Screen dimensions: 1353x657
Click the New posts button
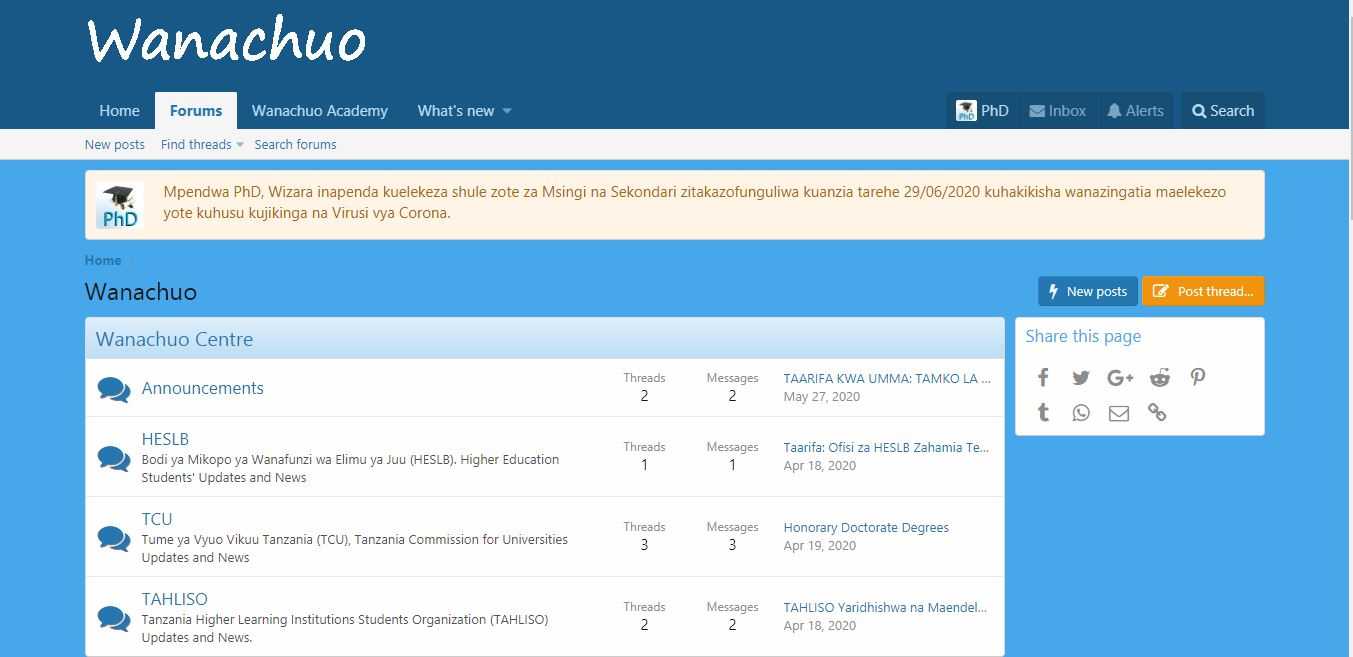(x=1088, y=291)
